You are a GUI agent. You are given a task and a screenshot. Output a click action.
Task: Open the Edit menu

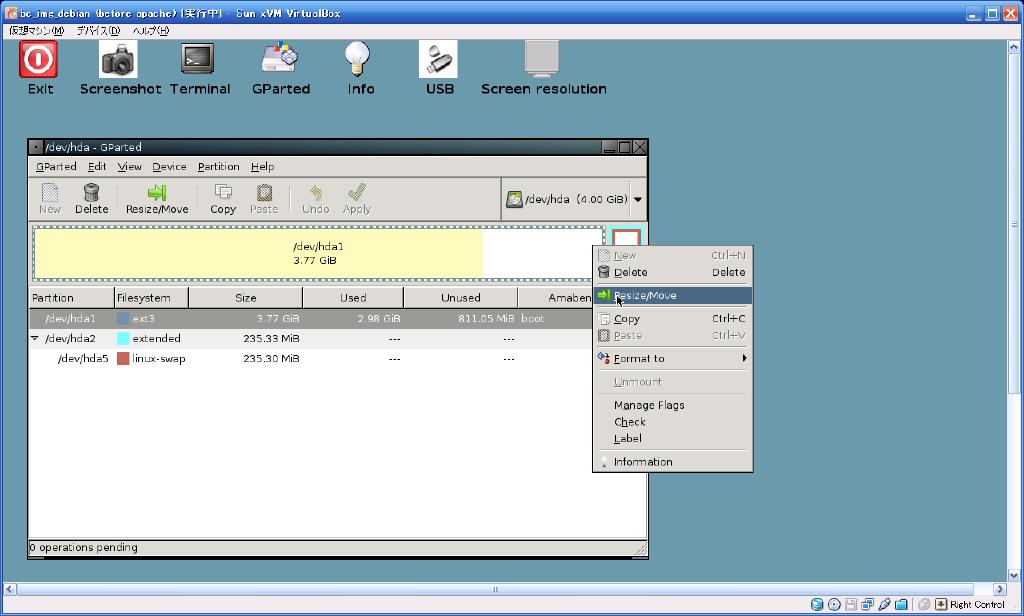[x=97, y=167]
